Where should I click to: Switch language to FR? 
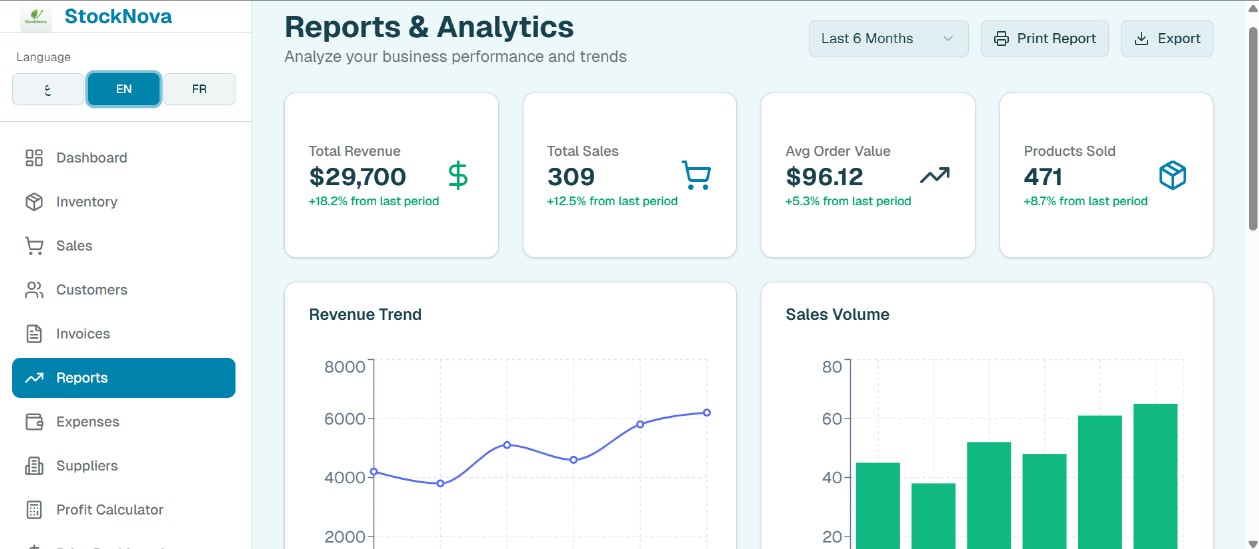tap(199, 89)
